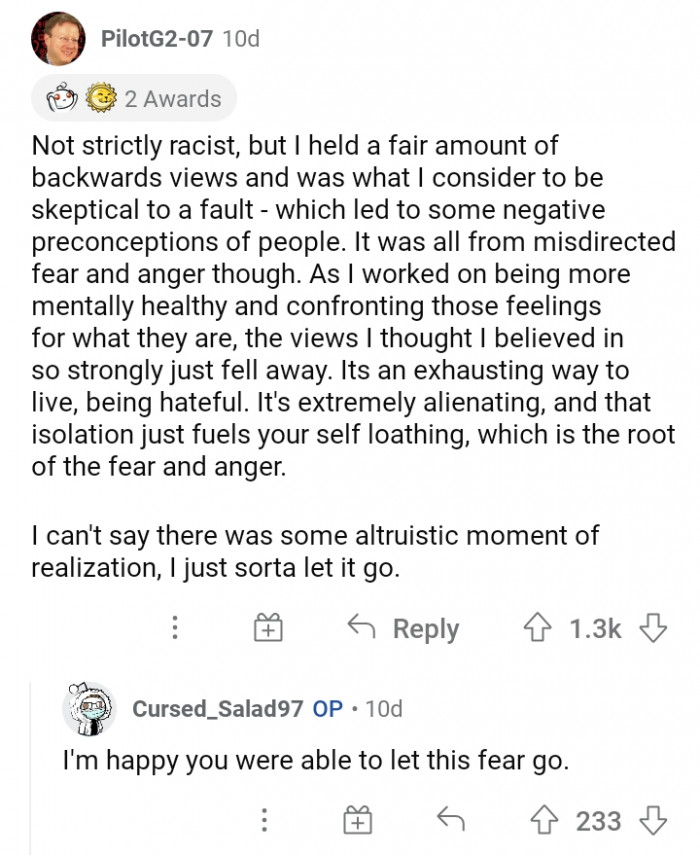700x855 pixels.
Task: Downvote Cursed_Salad97's reply
Action: pos(653,820)
